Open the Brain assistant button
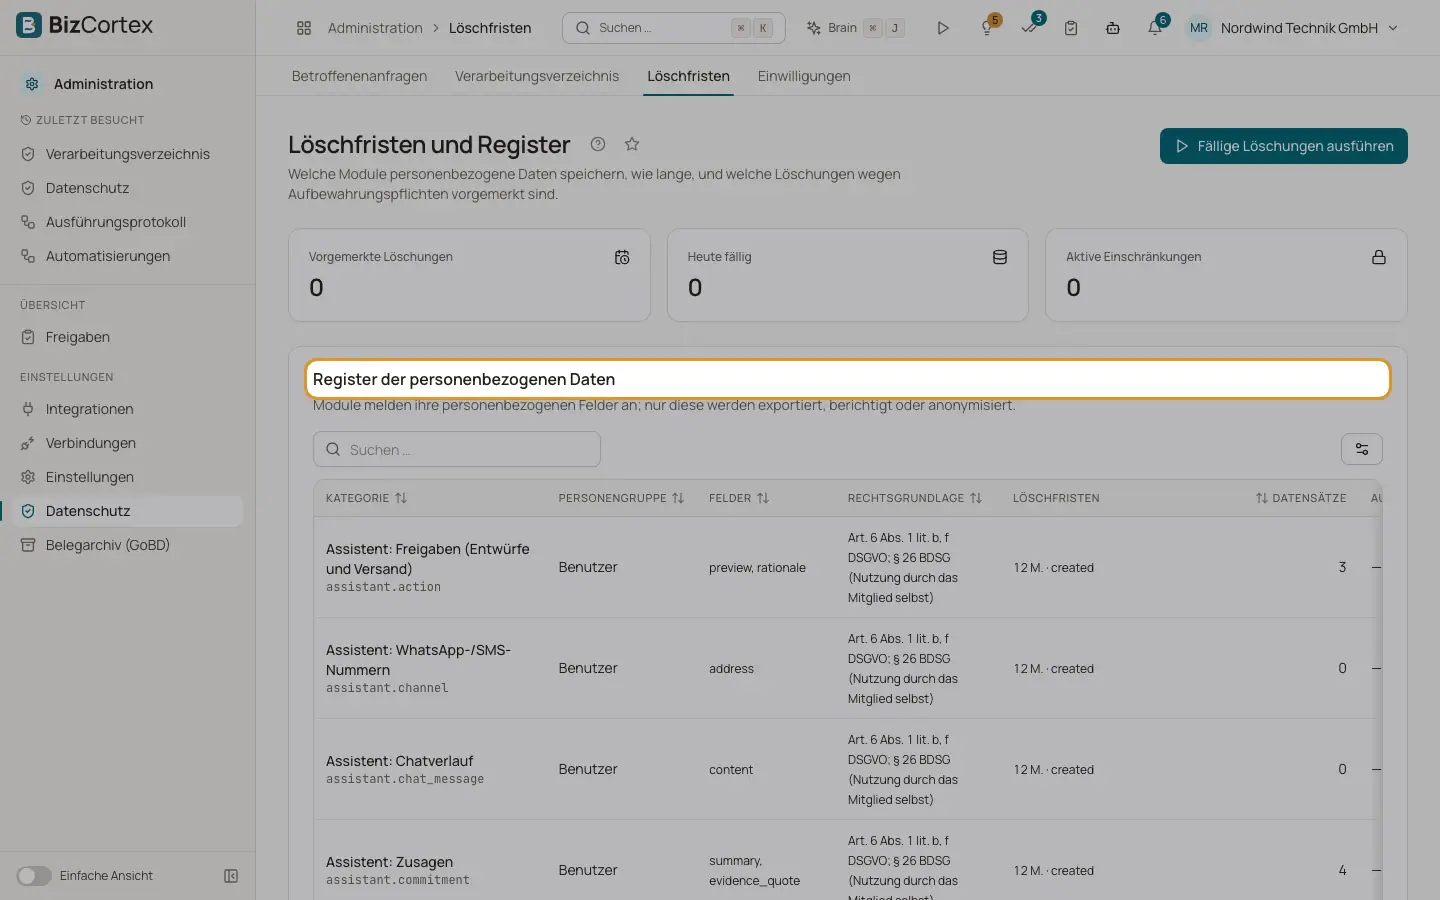 pyautogui.click(x=855, y=28)
